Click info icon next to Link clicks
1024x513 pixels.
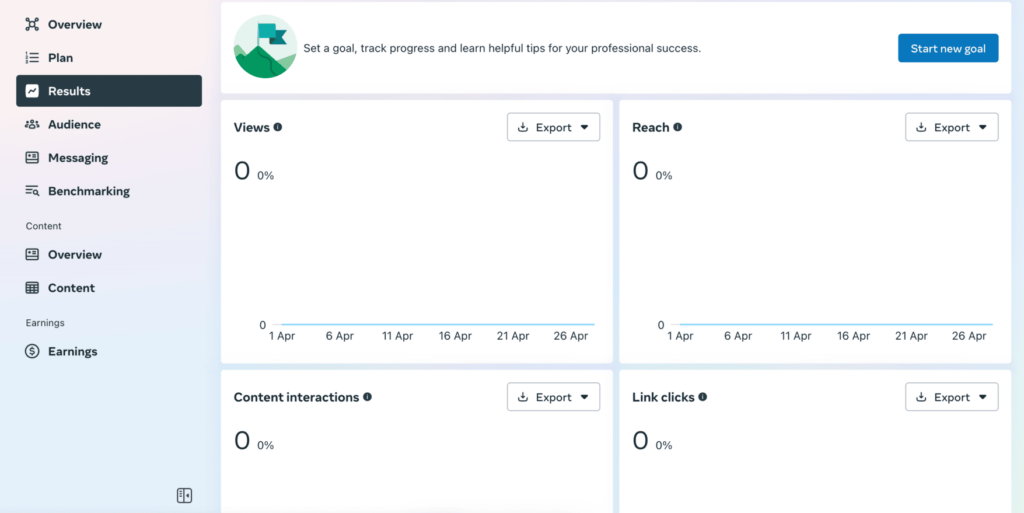(703, 397)
